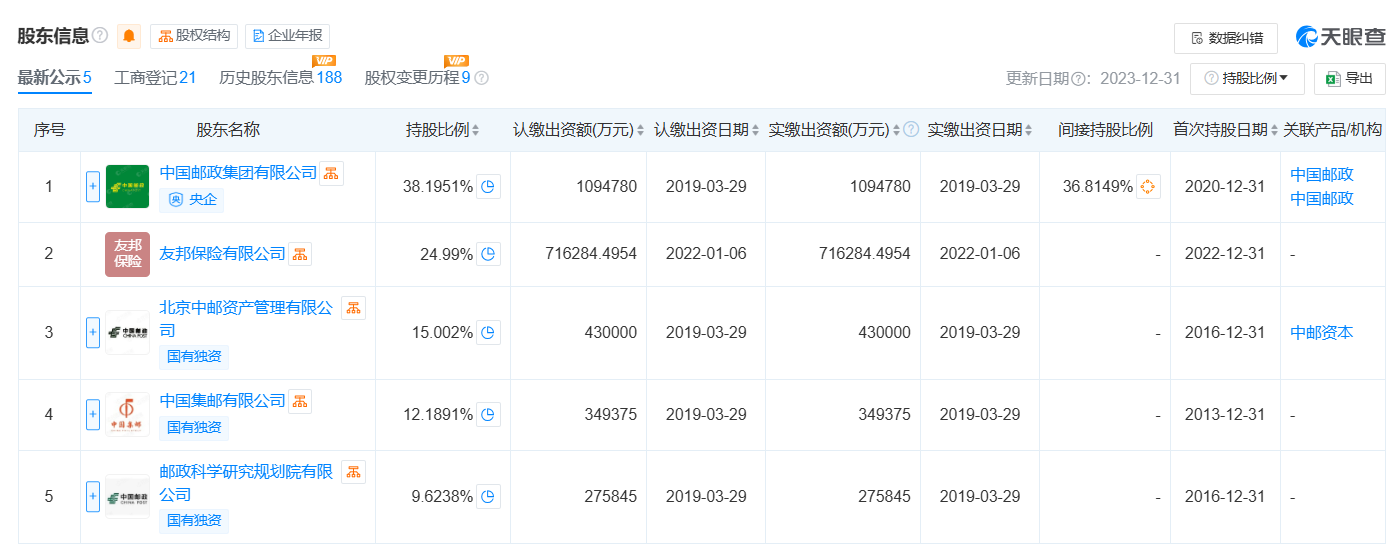The image size is (1397, 544).
Task: Click pie chart icon next to 15.002%
Action: pyautogui.click(x=488, y=332)
